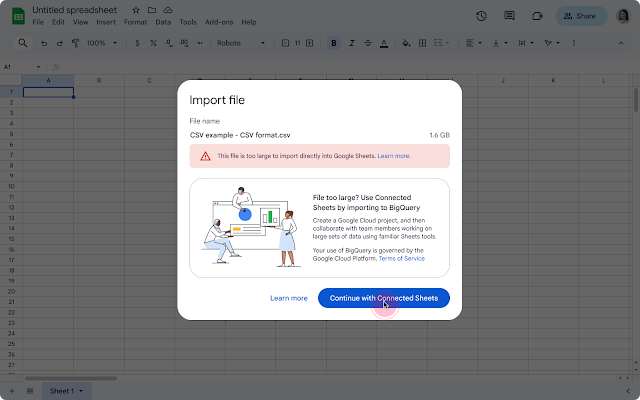Screen dimensions: 640x400
Task: Open the Add-ons menu
Action: 216,22
